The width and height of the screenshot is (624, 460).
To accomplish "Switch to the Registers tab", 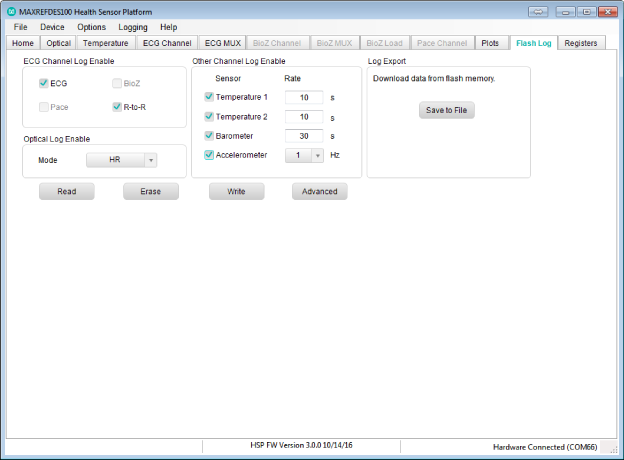I will click(x=581, y=43).
